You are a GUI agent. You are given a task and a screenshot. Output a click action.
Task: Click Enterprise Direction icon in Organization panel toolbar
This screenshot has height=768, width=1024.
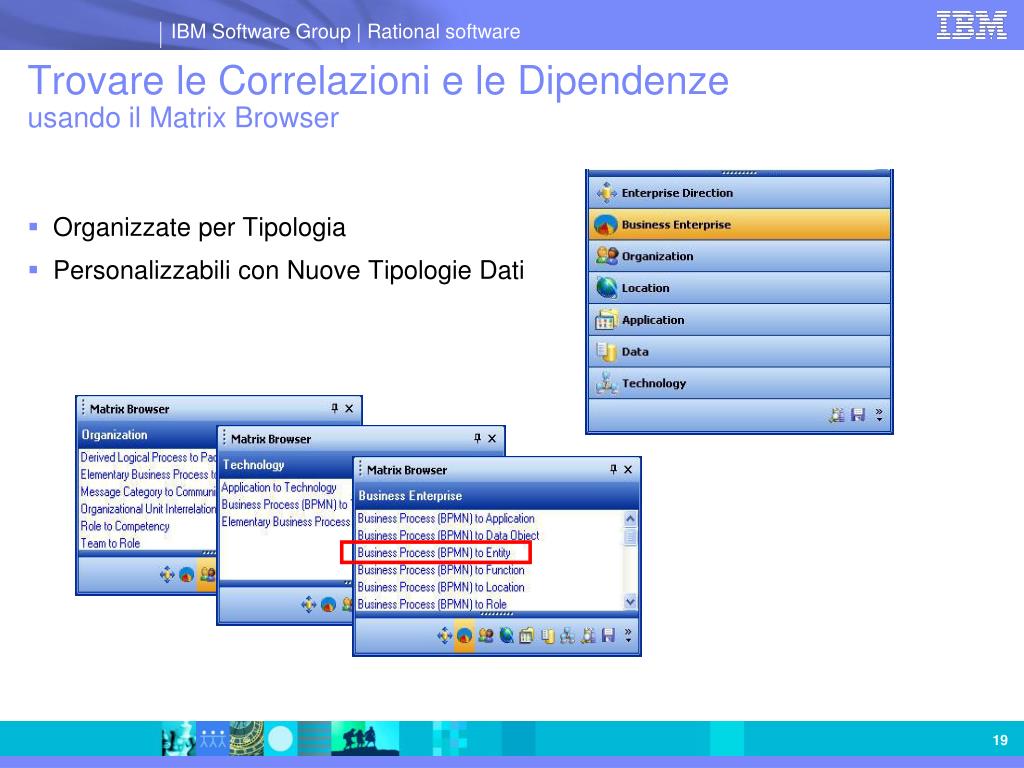click(x=167, y=574)
